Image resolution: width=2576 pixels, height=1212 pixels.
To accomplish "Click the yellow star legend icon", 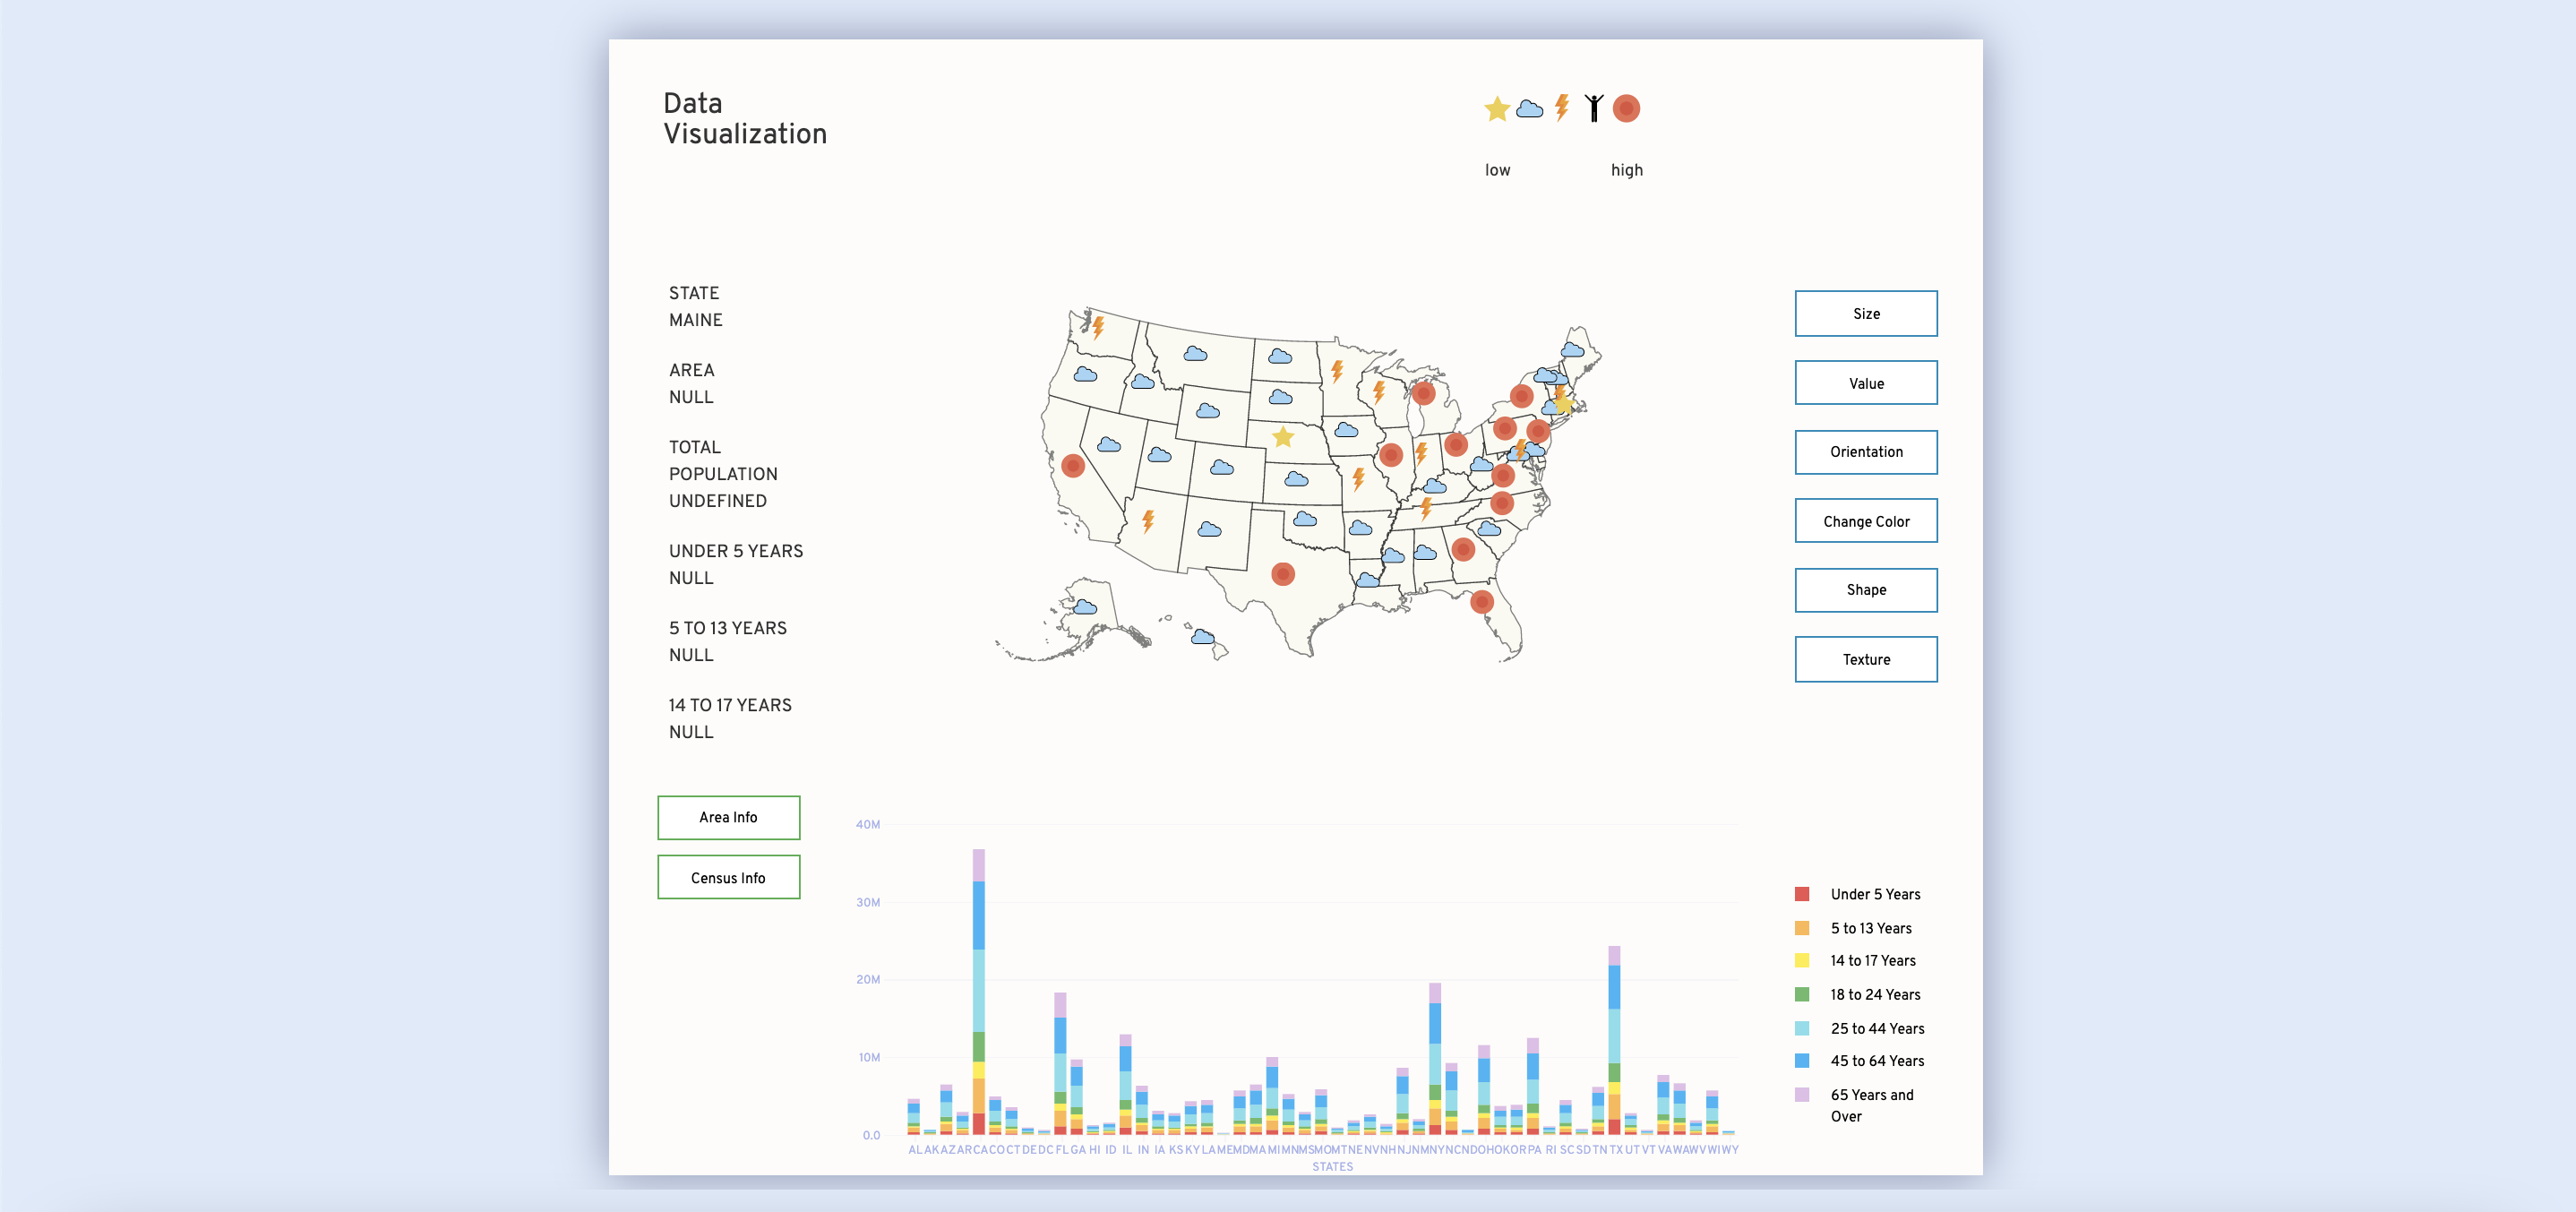I will click(x=1496, y=109).
